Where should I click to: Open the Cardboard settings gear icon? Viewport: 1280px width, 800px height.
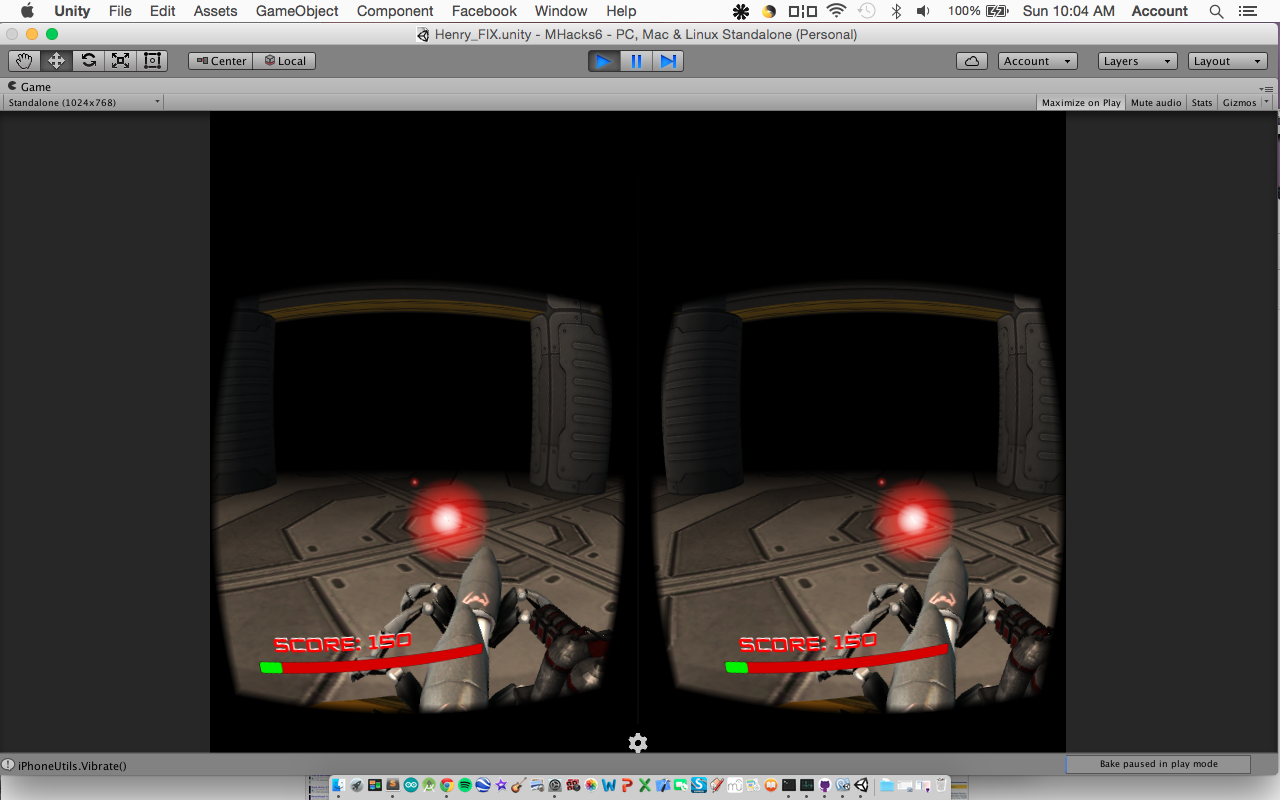(x=638, y=743)
